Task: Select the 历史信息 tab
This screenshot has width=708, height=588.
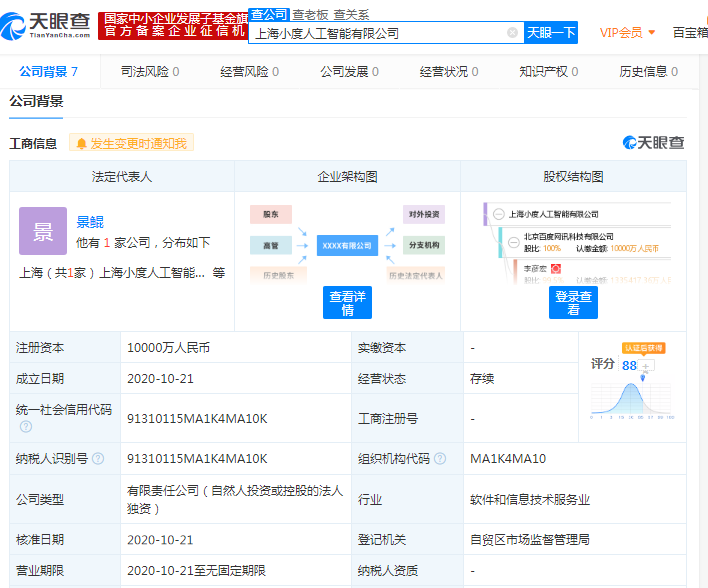Action: click(648, 71)
